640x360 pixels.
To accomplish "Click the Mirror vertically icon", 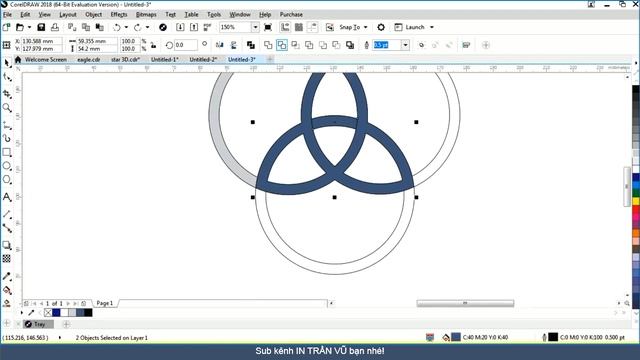I will (x=233, y=45).
